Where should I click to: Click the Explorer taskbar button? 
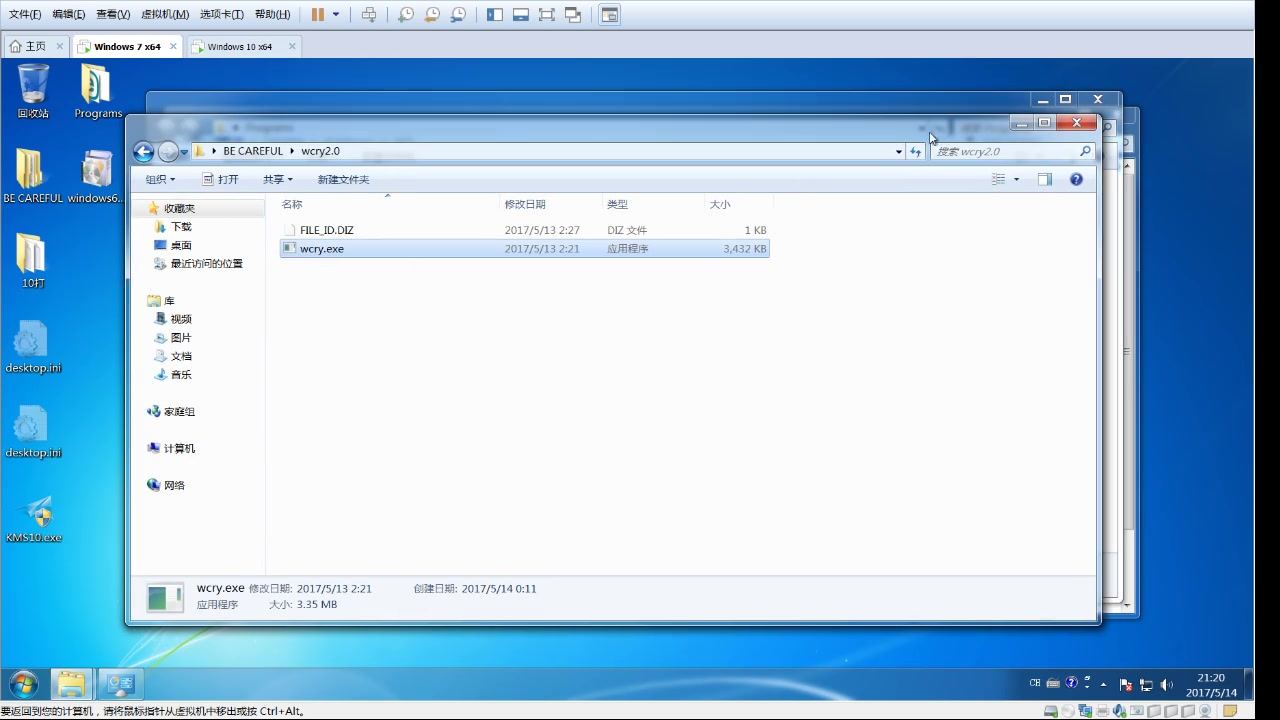(72, 685)
